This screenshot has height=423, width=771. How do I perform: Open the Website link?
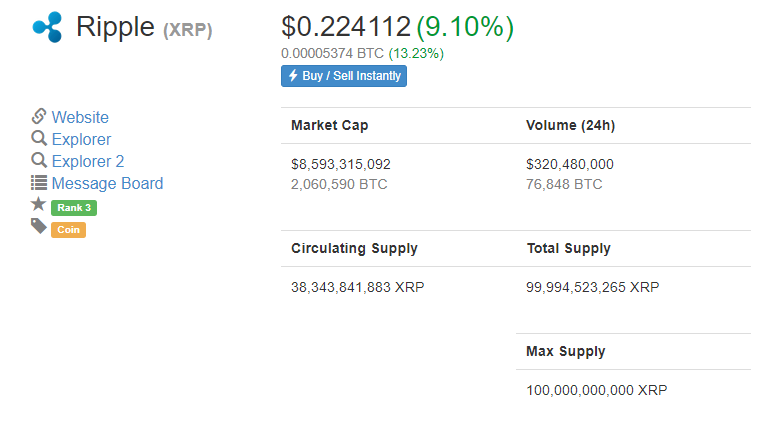[x=80, y=117]
